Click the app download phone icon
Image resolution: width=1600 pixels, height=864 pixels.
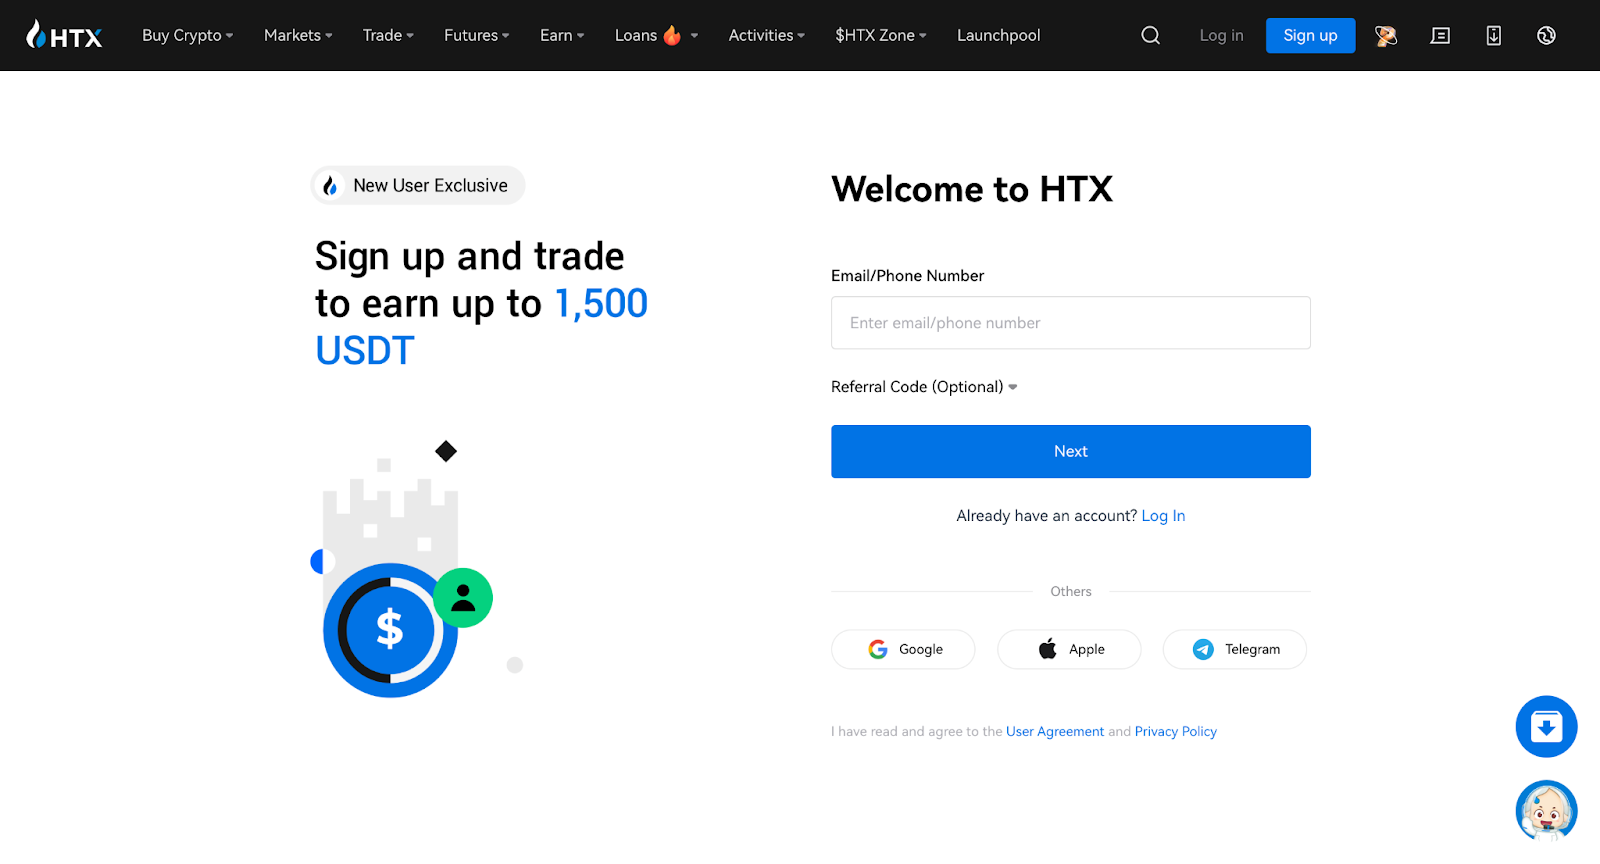(x=1493, y=36)
